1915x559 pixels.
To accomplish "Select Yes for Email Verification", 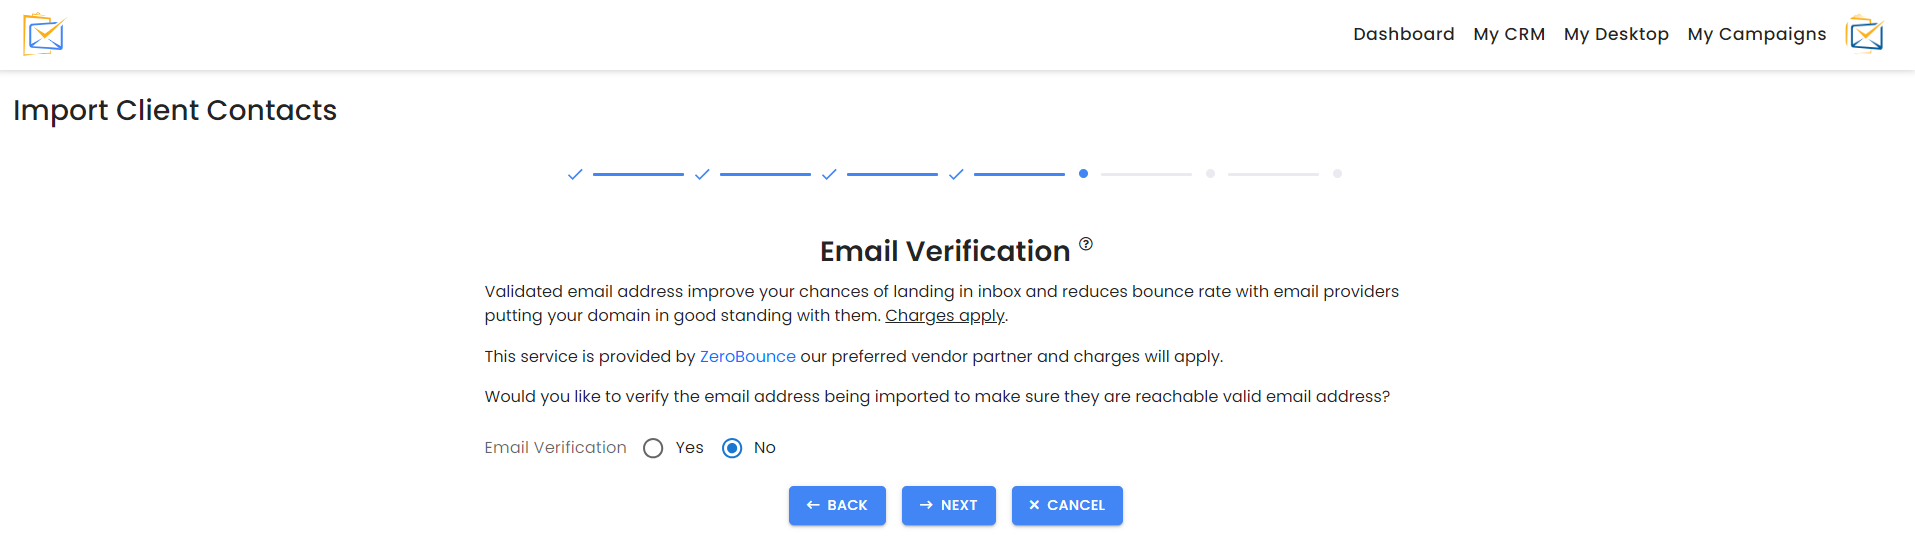I will tap(653, 448).
